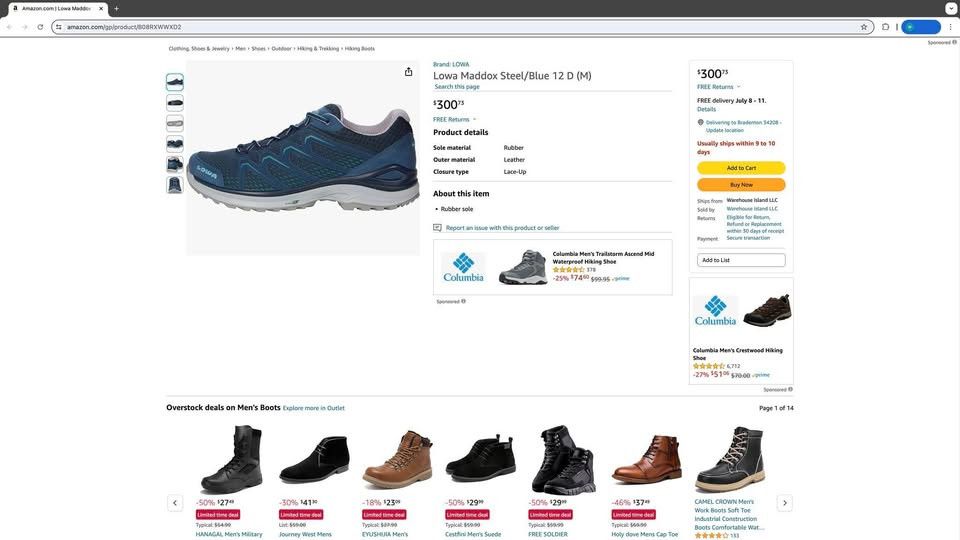960x540 pixels.
Task: Select the second shoe thumbnail image
Action: 174,103
